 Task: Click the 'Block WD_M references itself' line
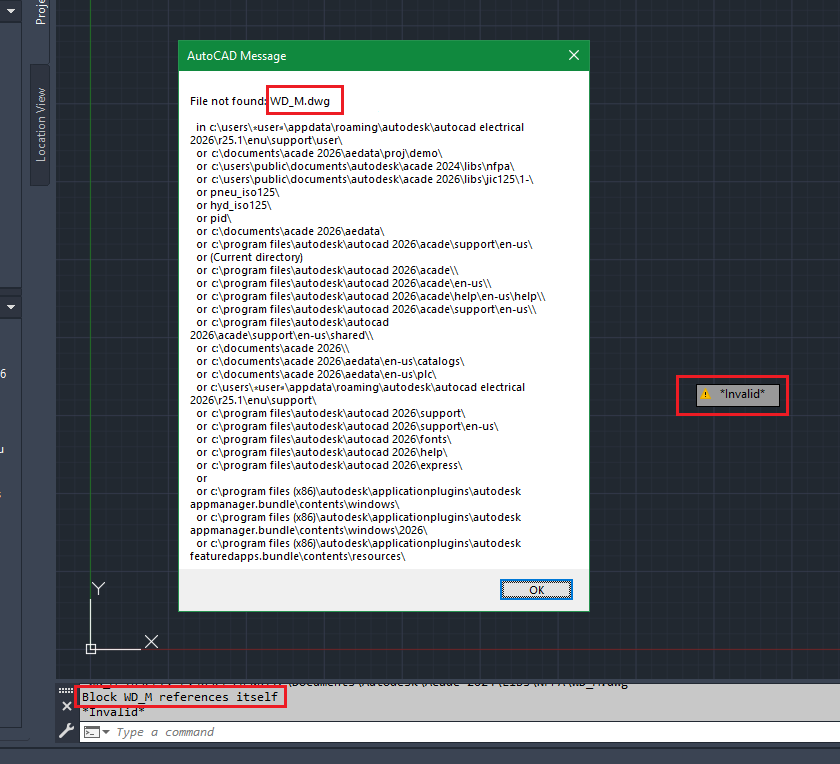point(180,696)
